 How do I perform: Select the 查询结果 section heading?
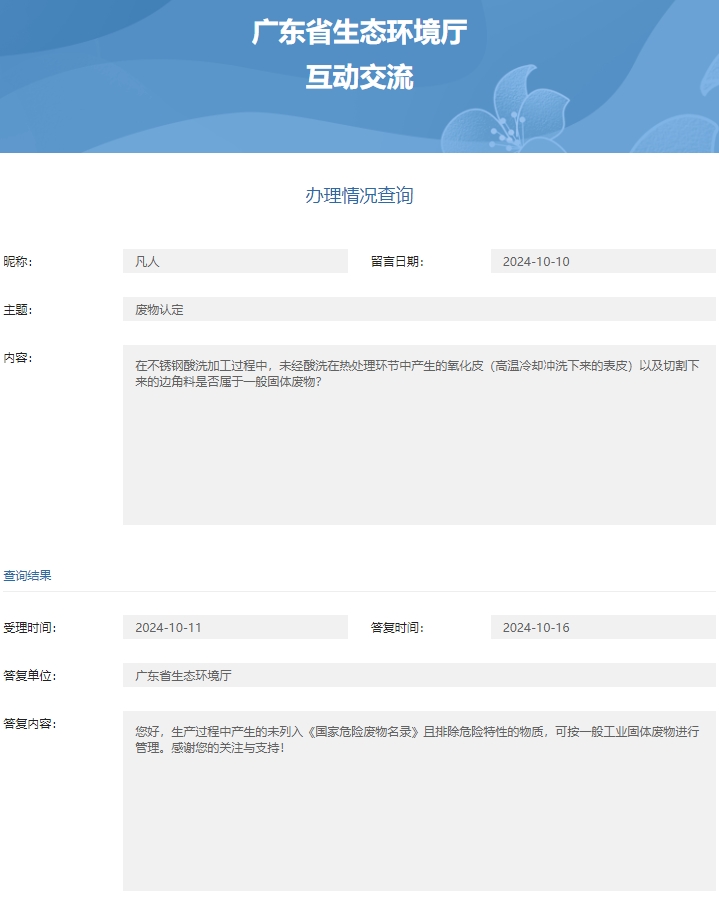[x=28, y=576]
